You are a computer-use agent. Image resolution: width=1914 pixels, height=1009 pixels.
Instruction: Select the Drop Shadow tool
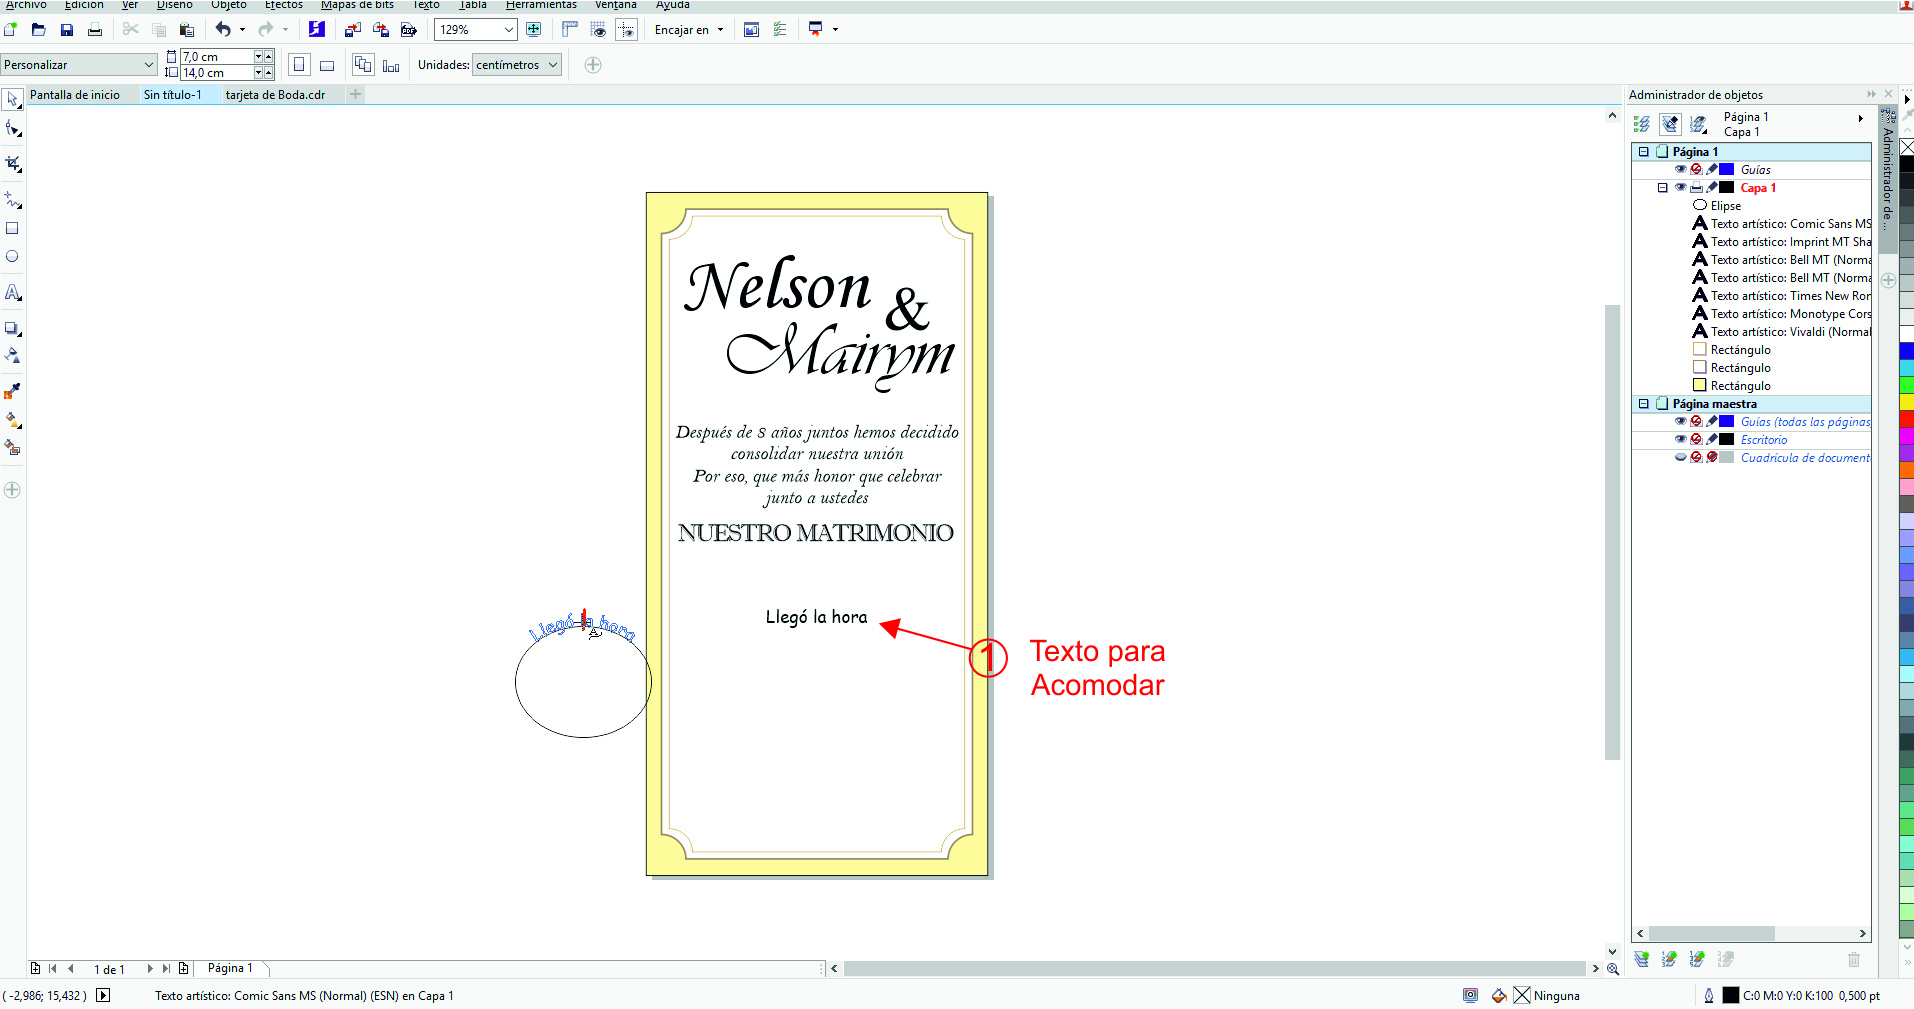(12, 328)
